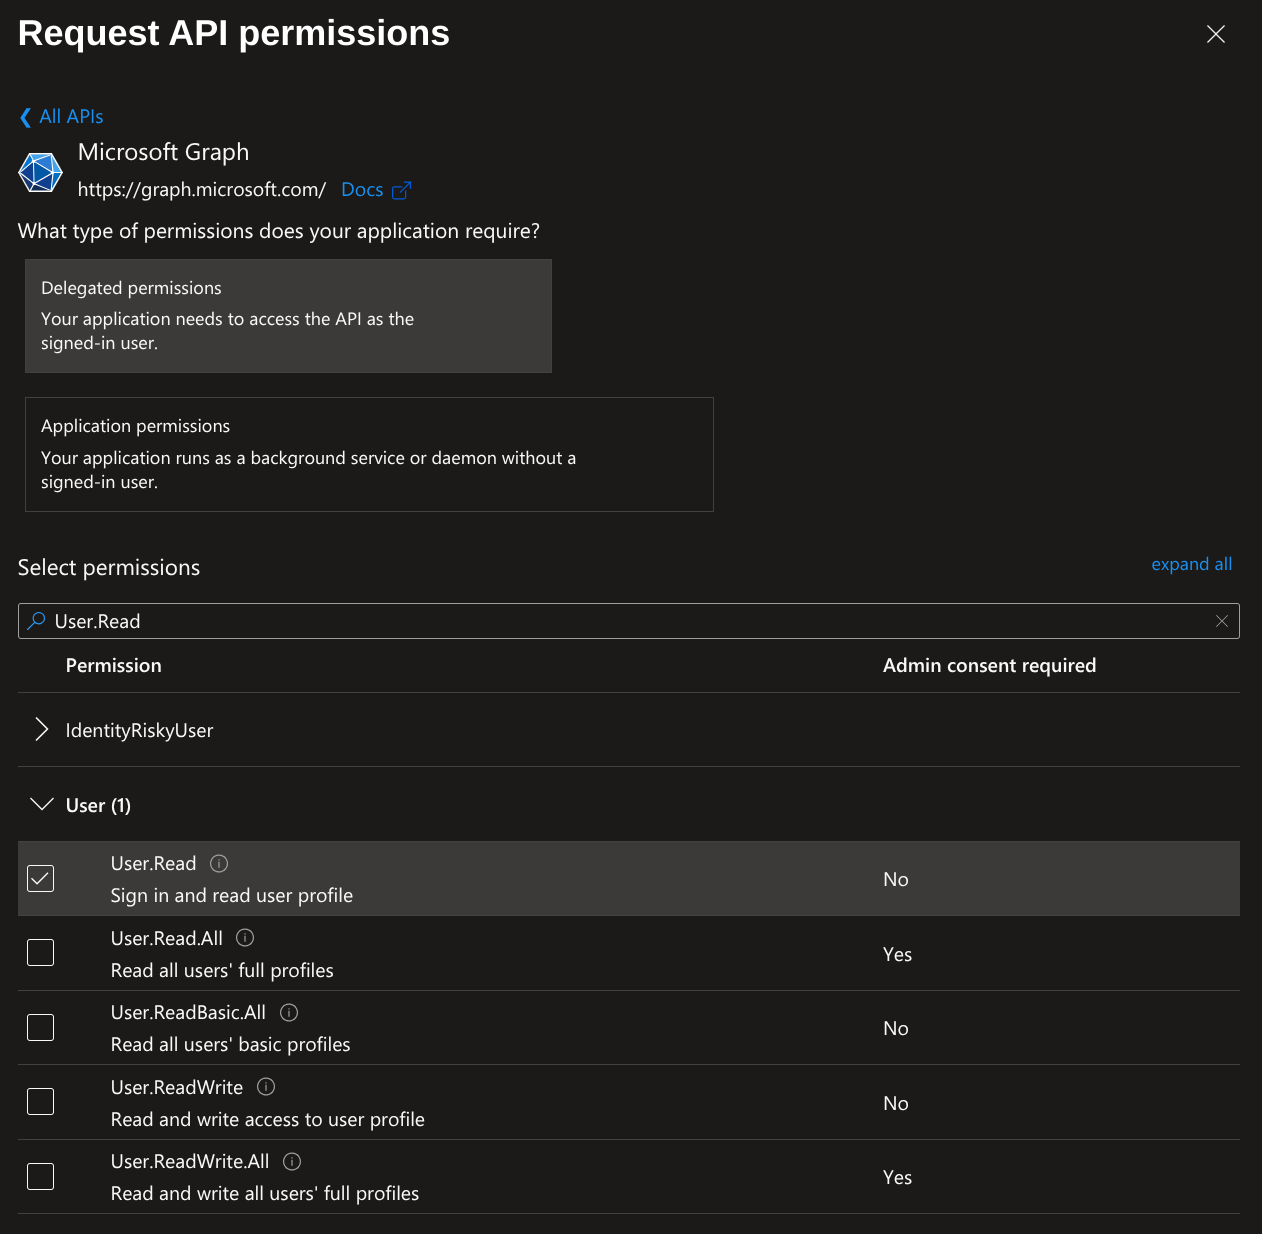The image size is (1262, 1234).
Task: Click the Microsoft Graph title
Action: (163, 152)
